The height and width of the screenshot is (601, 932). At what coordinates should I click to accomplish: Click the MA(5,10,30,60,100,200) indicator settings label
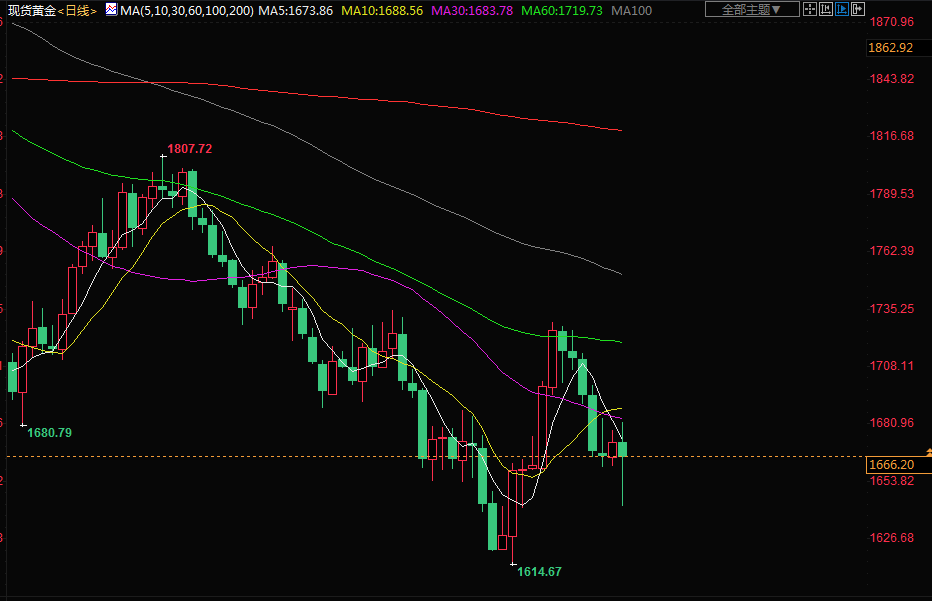pyautogui.click(x=185, y=11)
